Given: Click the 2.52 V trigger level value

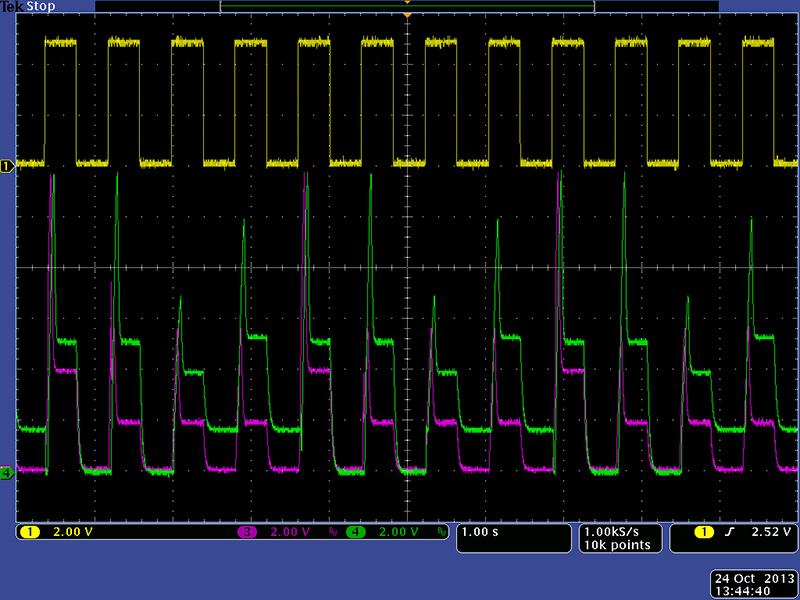Looking at the screenshot, I should [771, 532].
